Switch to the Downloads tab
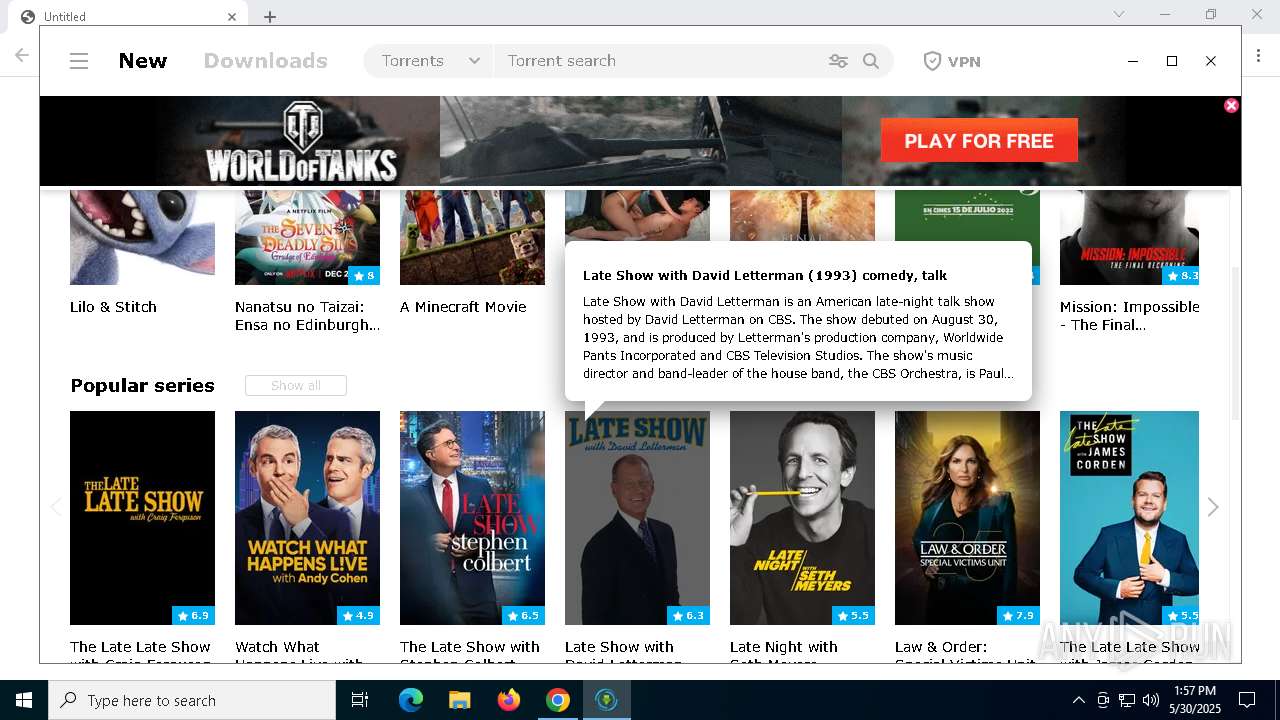The height and width of the screenshot is (720, 1280). [x=265, y=61]
